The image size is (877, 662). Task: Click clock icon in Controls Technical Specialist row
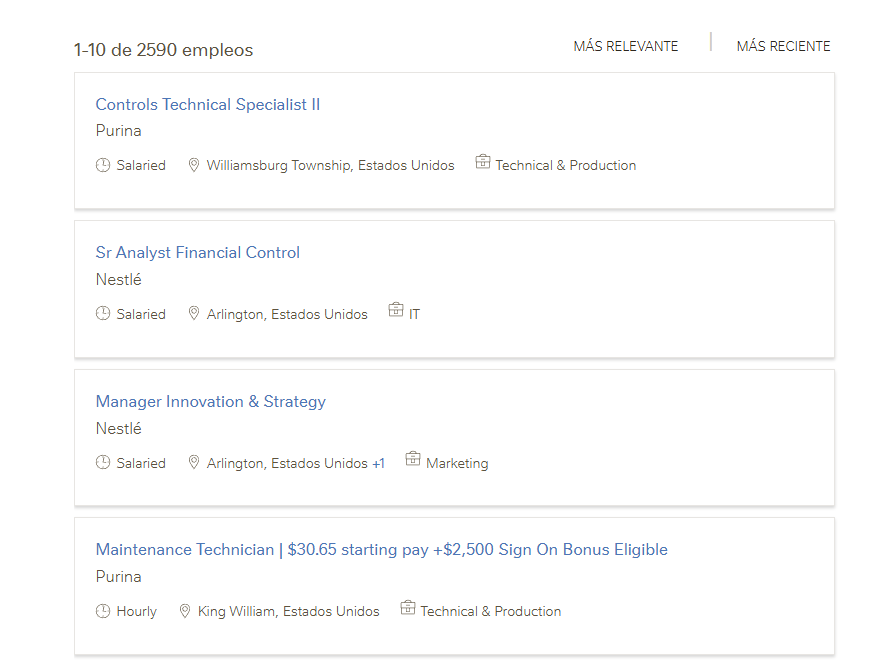pos(103,165)
